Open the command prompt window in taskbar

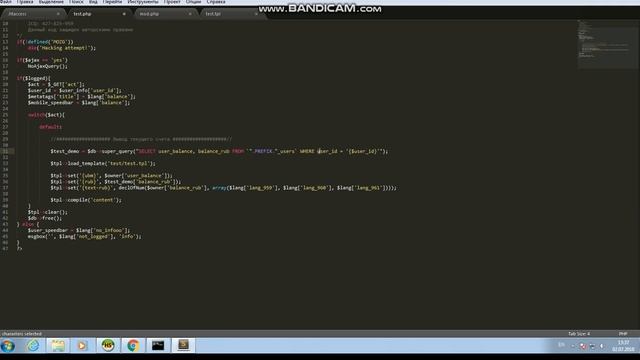click(x=158, y=346)
